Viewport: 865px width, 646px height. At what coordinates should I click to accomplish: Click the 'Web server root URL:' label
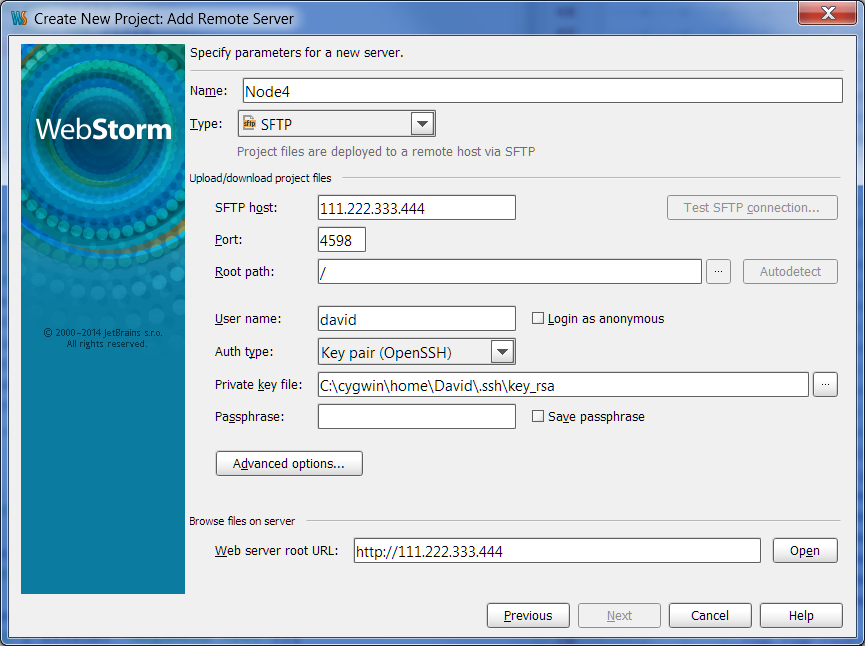pyautogui.click(x=276, y=551)
